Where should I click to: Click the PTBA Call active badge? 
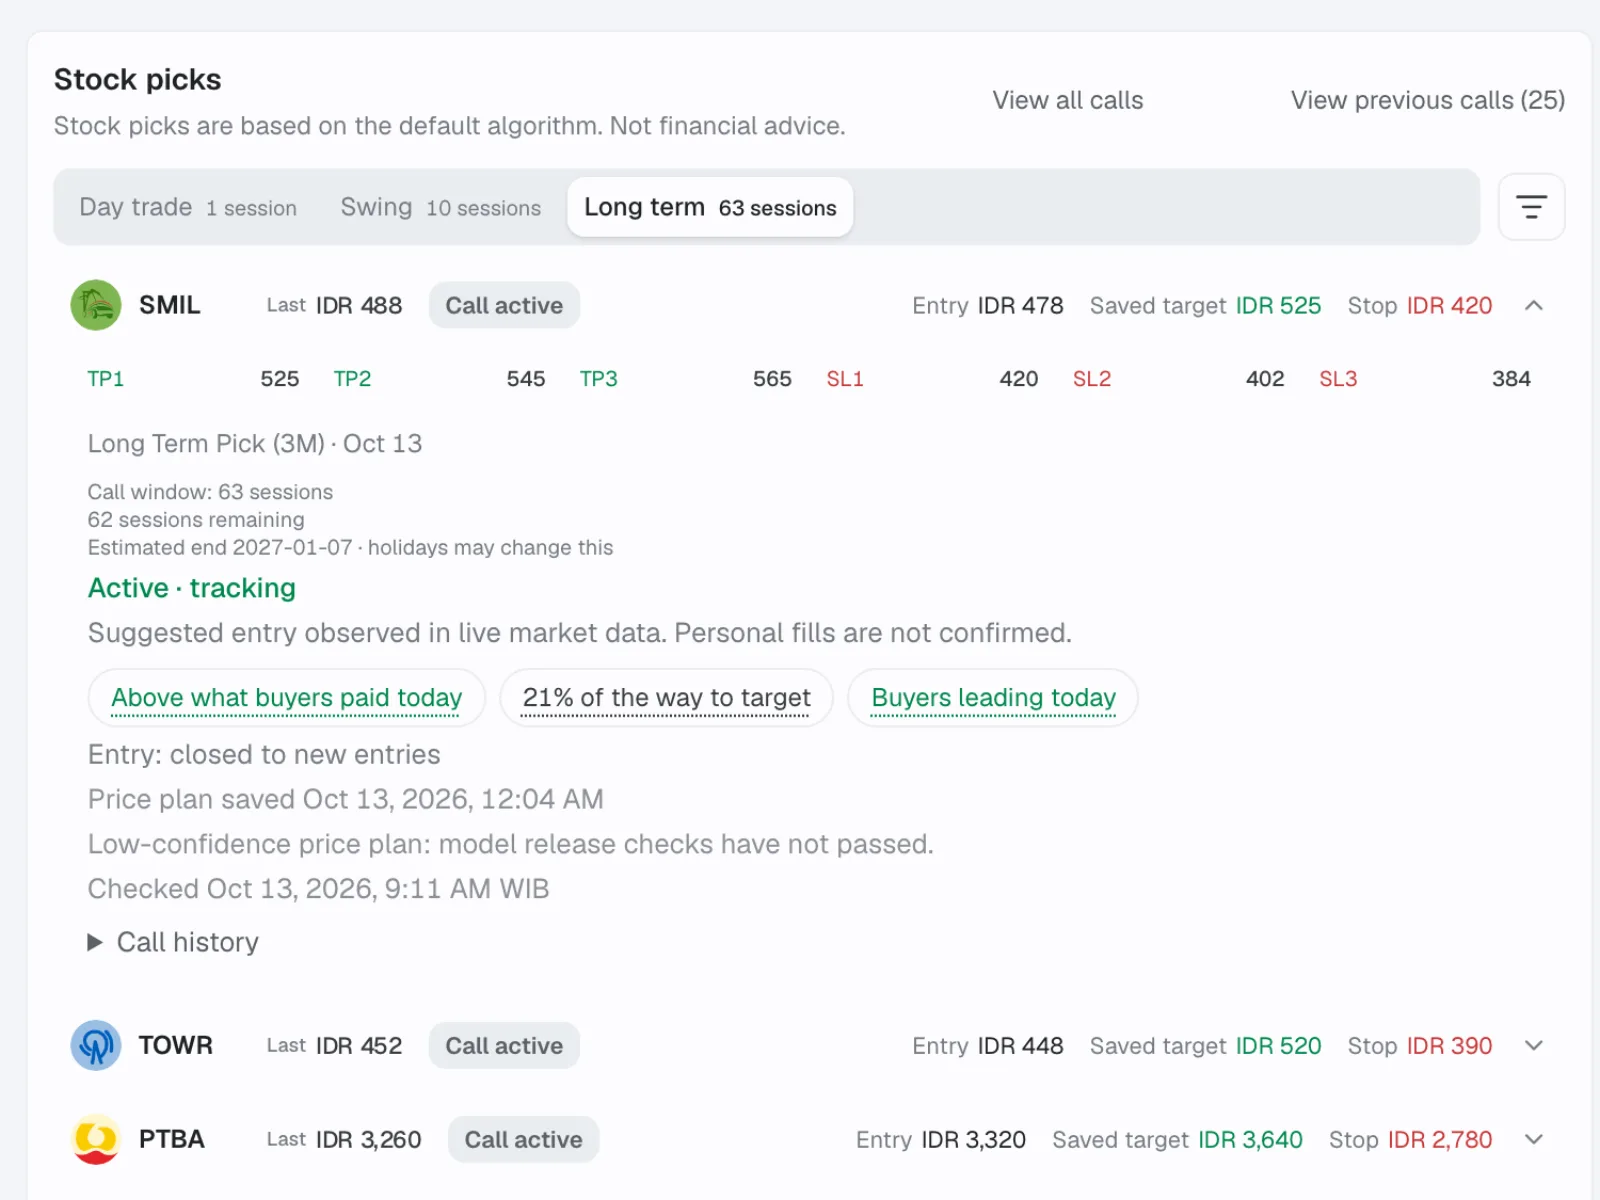tap(524, 1139)
